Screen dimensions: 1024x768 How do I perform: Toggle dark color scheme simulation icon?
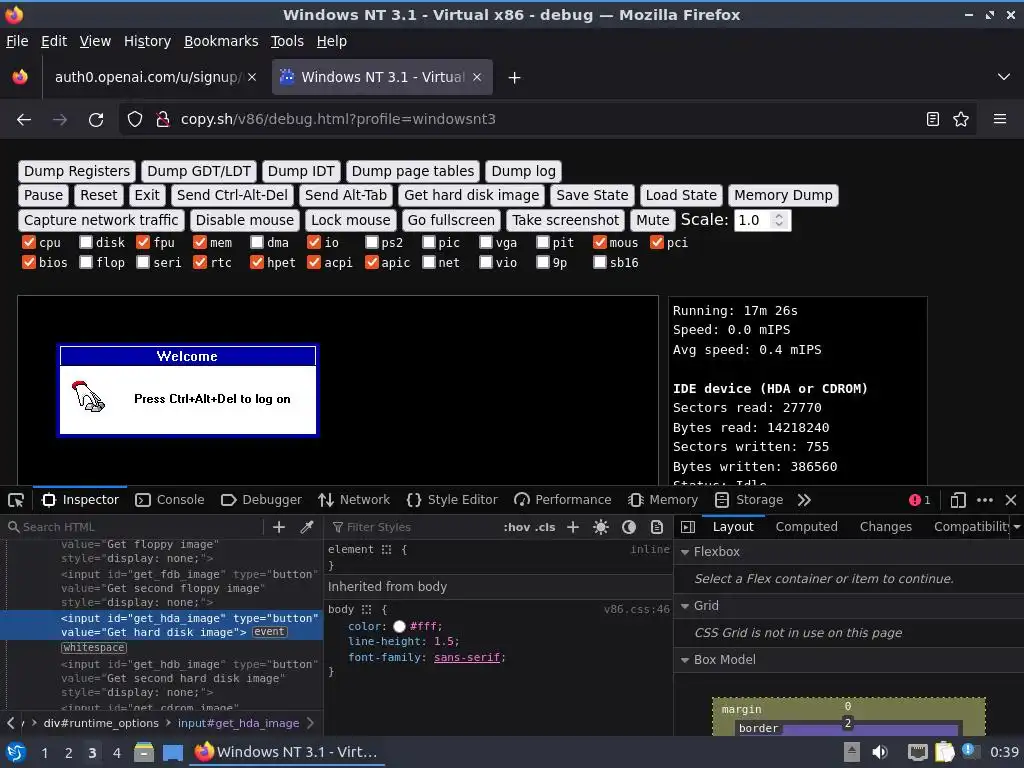pyautogui.click(x=629, y=527)
